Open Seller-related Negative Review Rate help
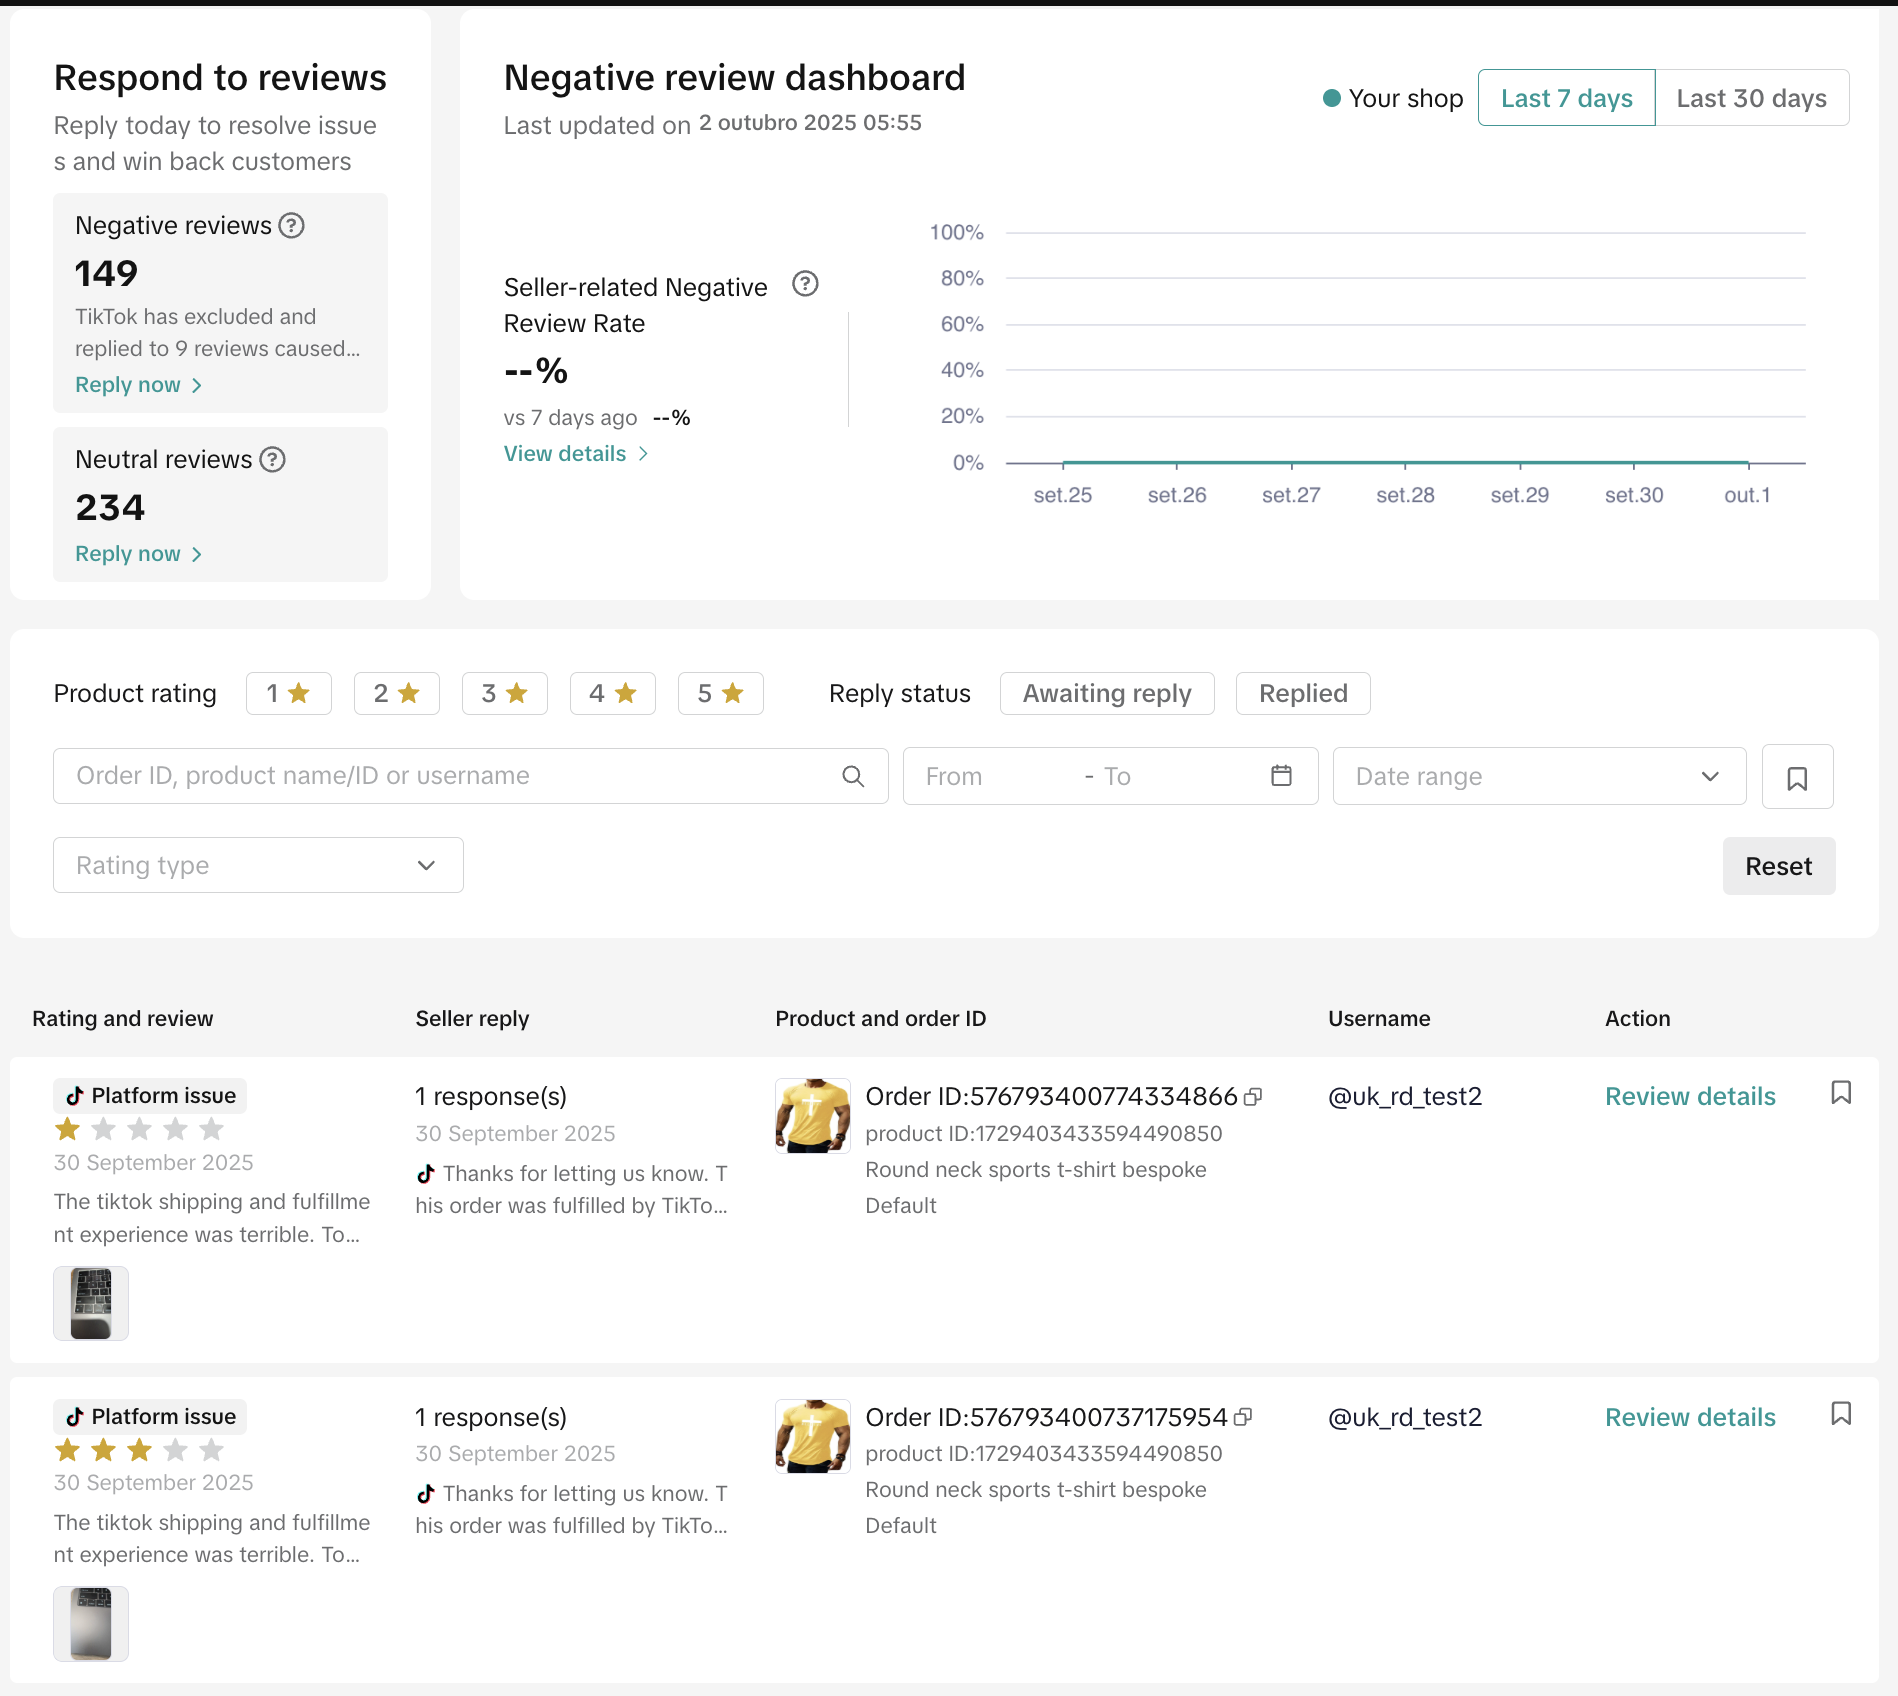Viewport: 1898px width, 1696px height. point(805,284)
